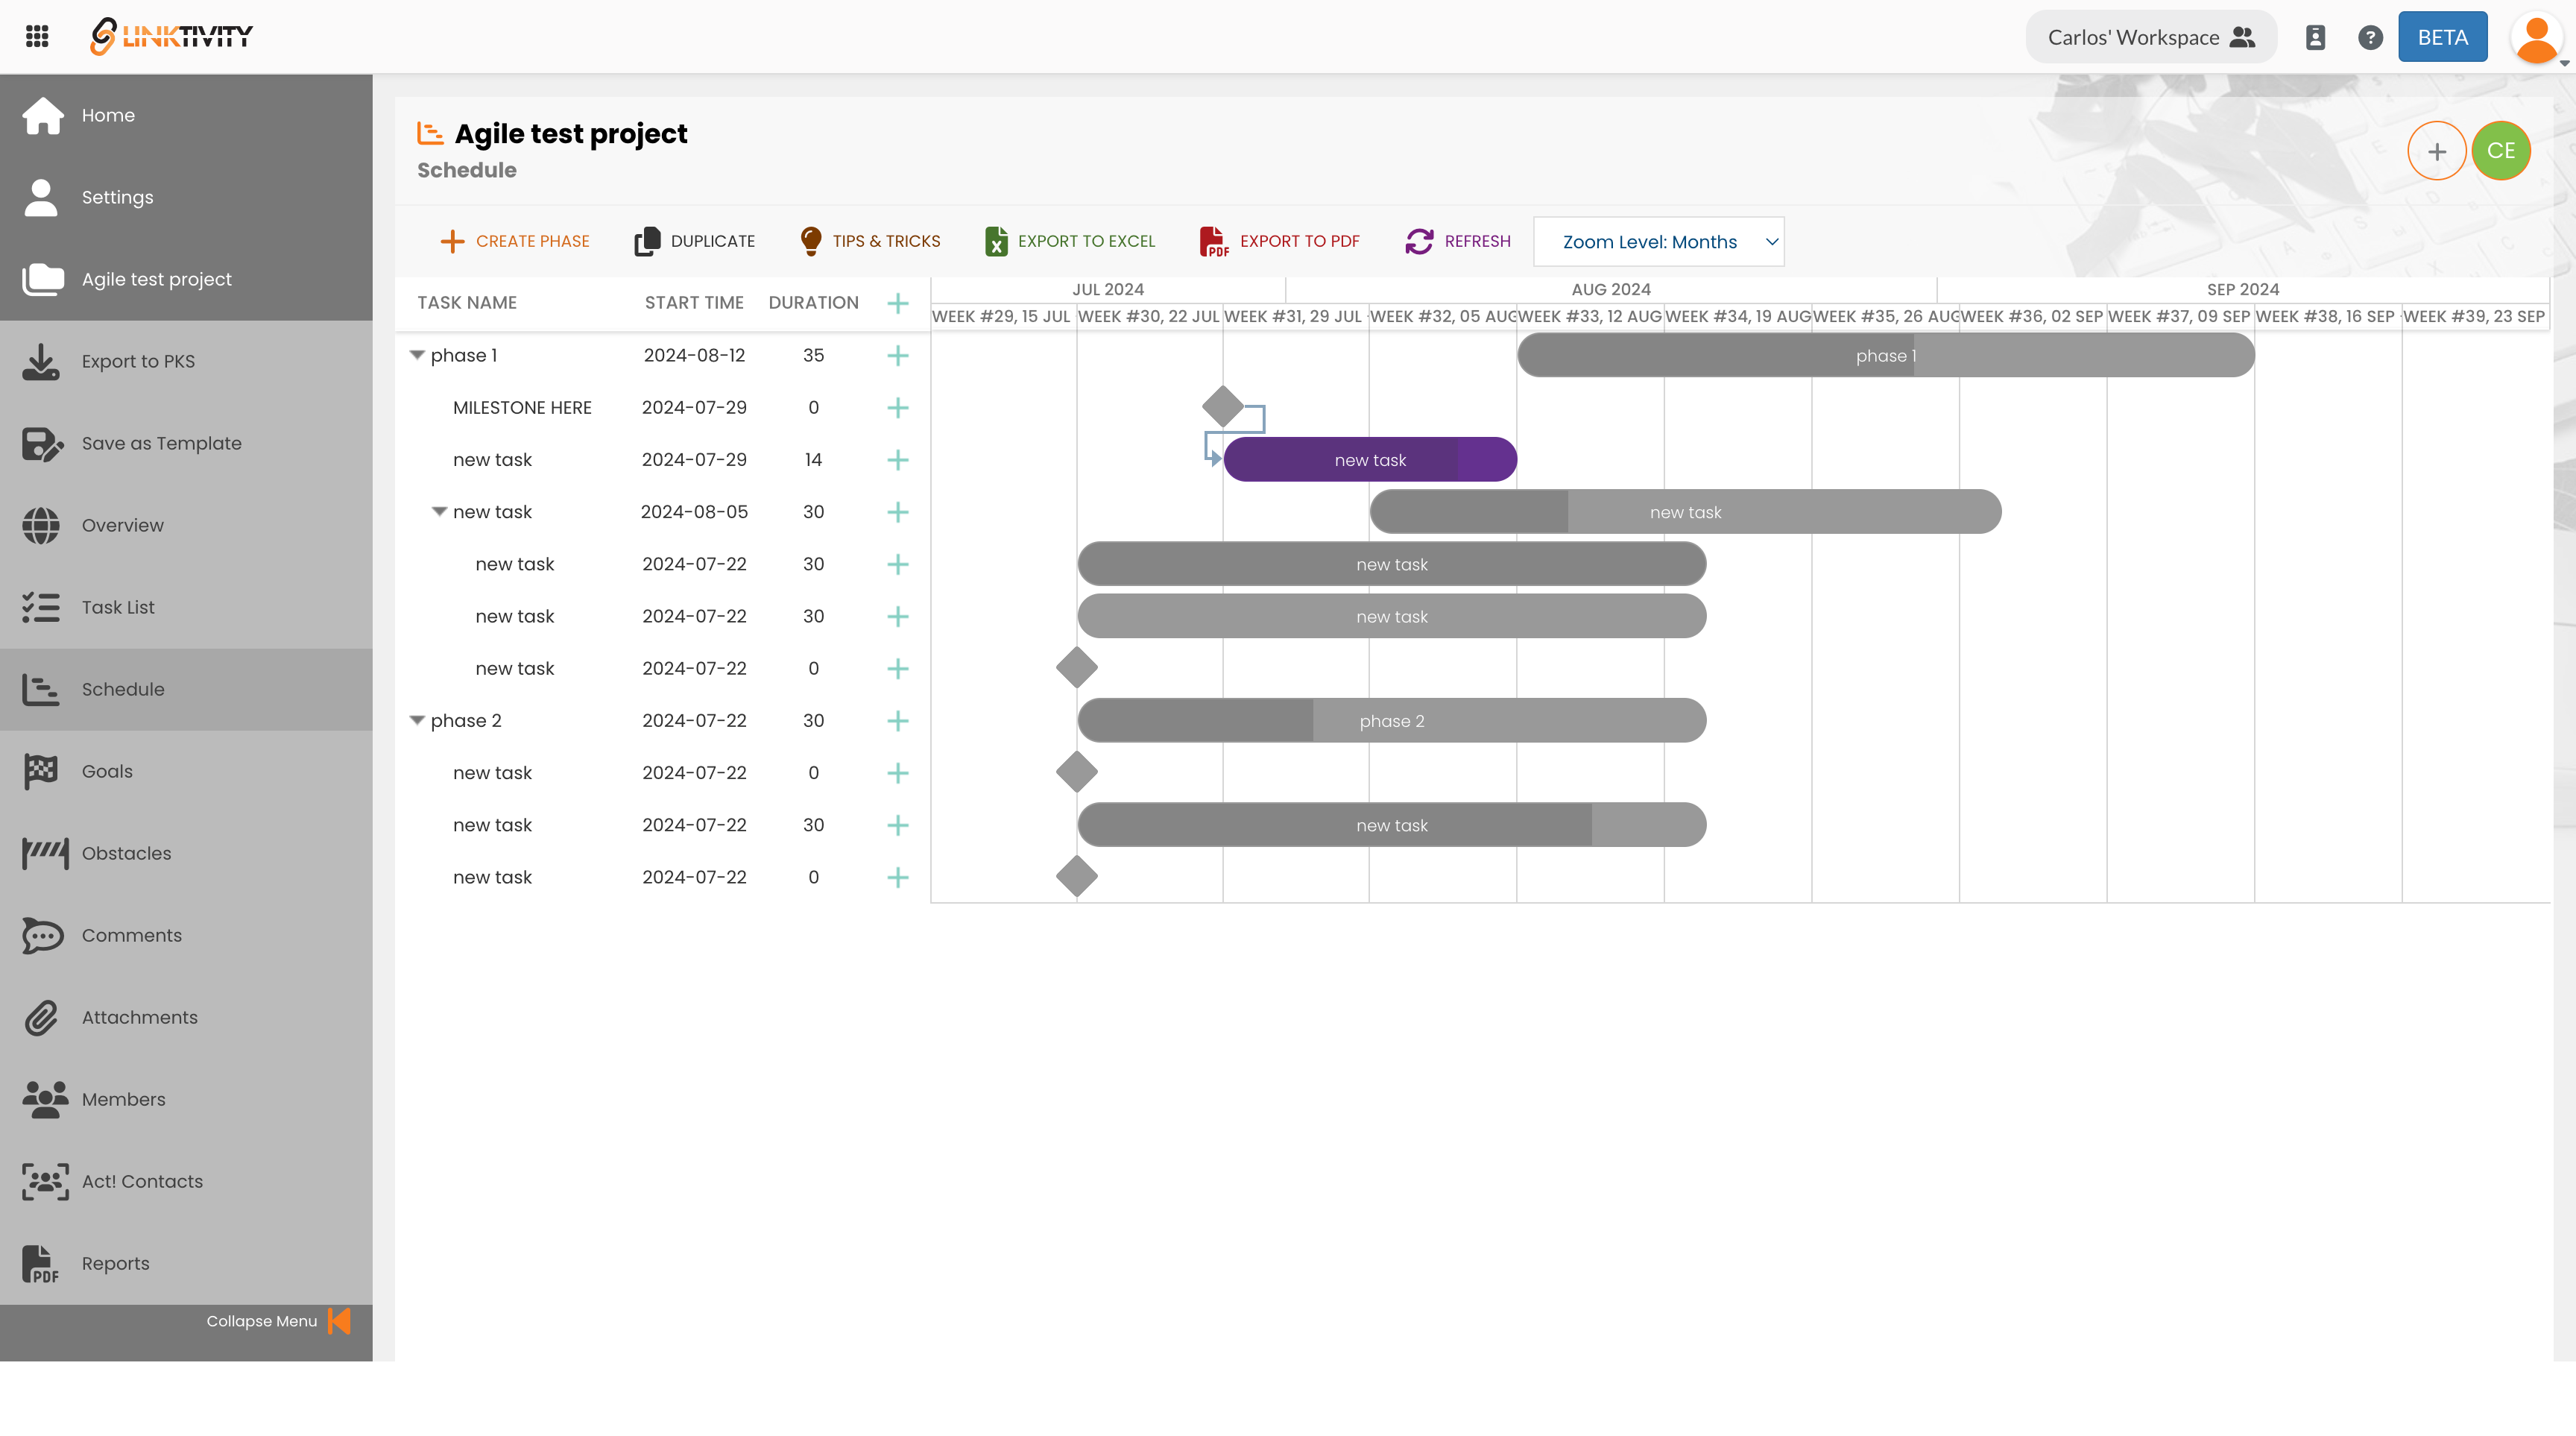
Task: Open the contacts book icon in header
Action: pyautogui.click(x=2315, y=37)
